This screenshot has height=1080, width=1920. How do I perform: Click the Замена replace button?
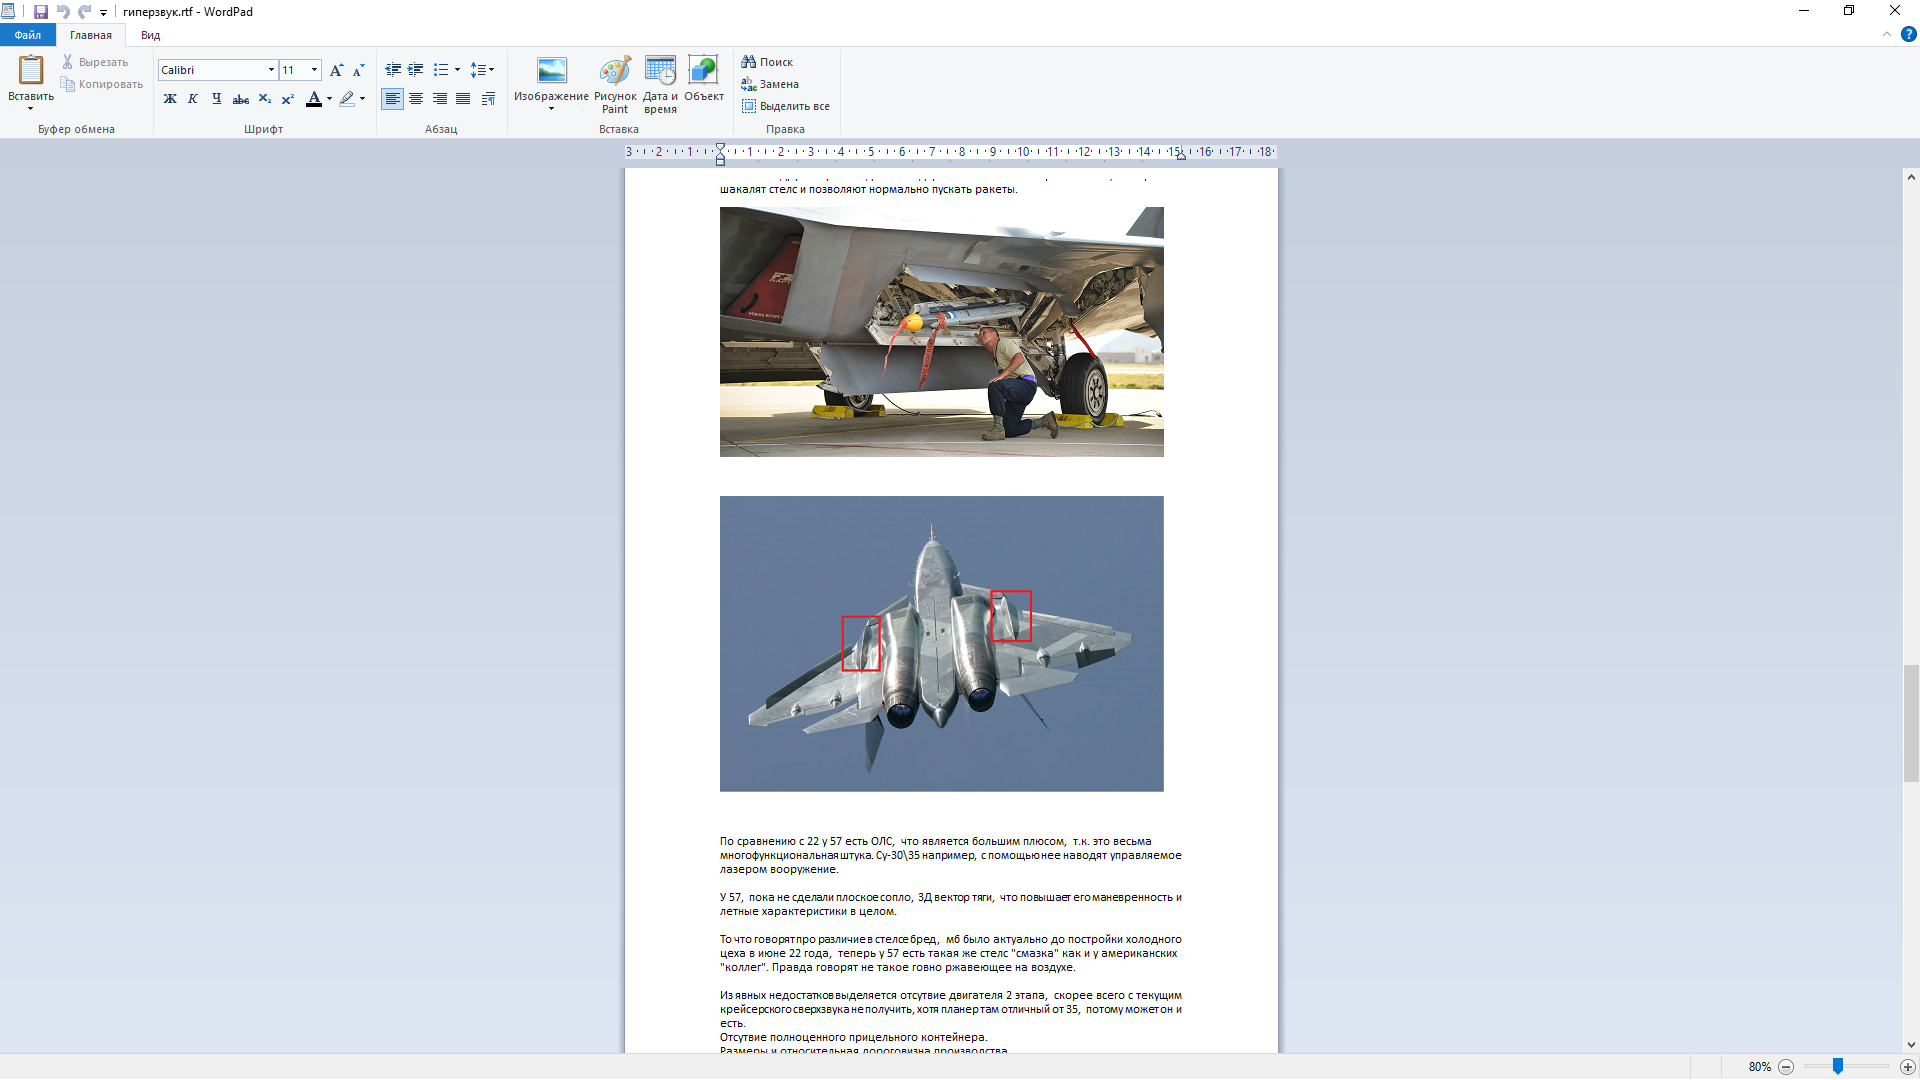click(x=770, y=84)
